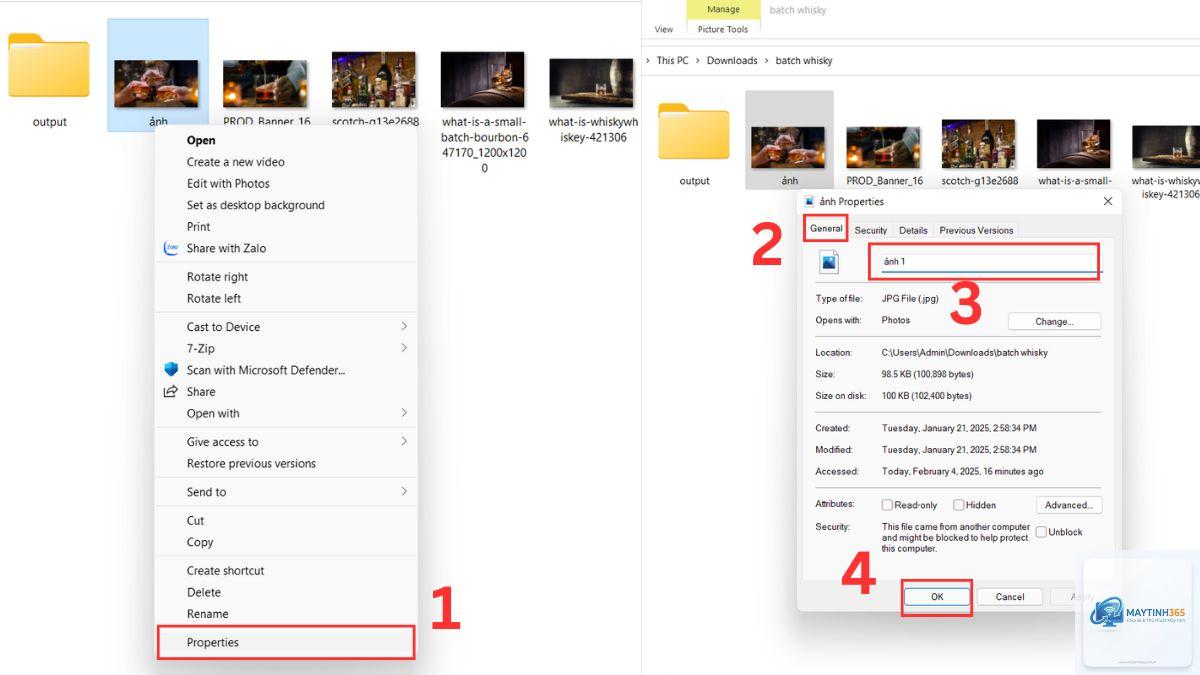Choose Set as desktop background
Image resolution: width=1200 pixels, height=675 pixels.
pyautogui.click(x=256, y=205)
